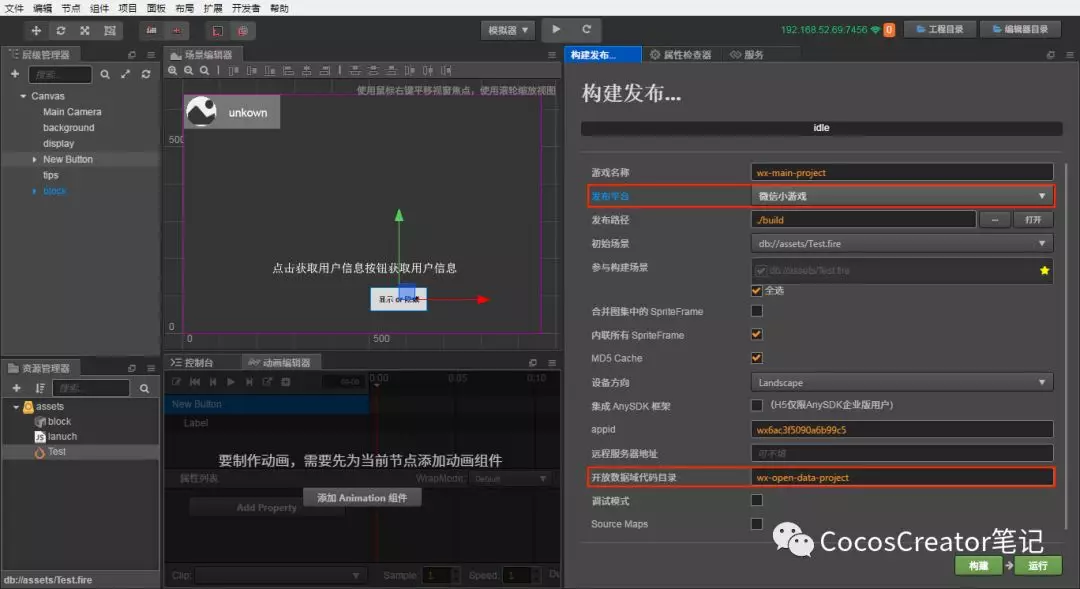Select the rotate transform tool

61,30
